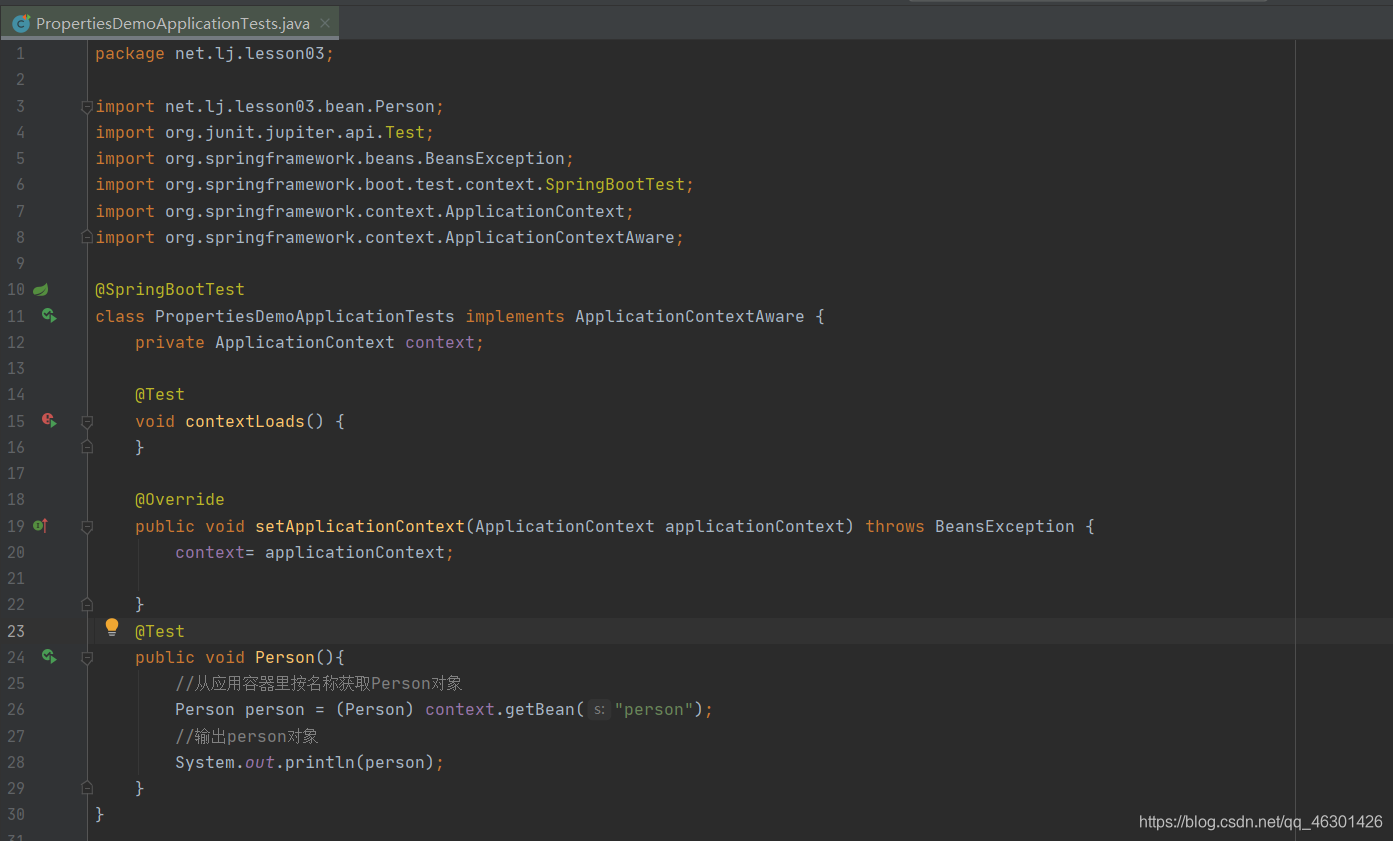The width and height of the screenshot is (1393, 841).
Task: Click the setApplicationContext method name
Action: coord(360,526)
